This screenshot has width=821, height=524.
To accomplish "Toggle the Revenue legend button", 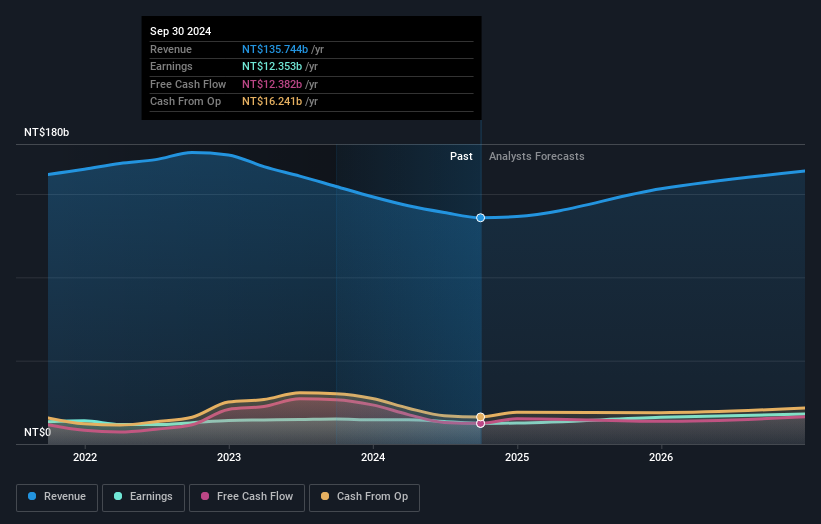I will [x=57, y=497].
